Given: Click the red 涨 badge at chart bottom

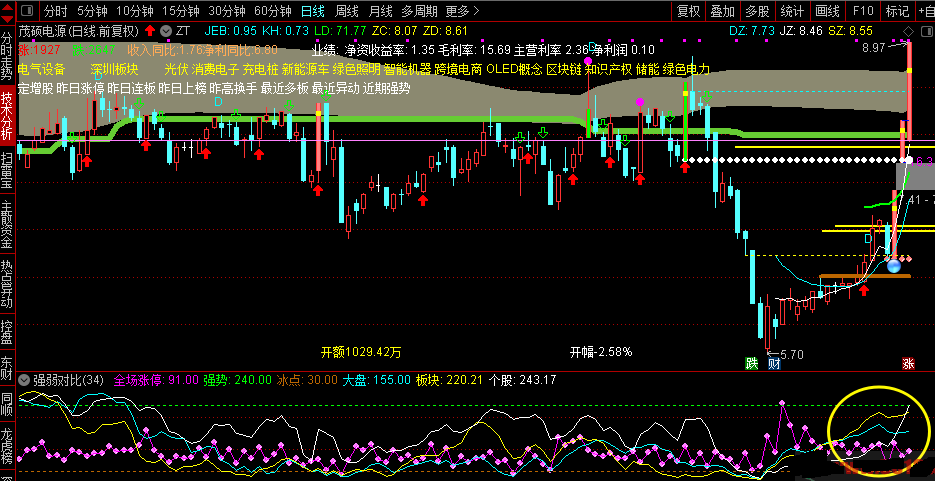Looking at the screenshot, I should (x=908, y=363).
